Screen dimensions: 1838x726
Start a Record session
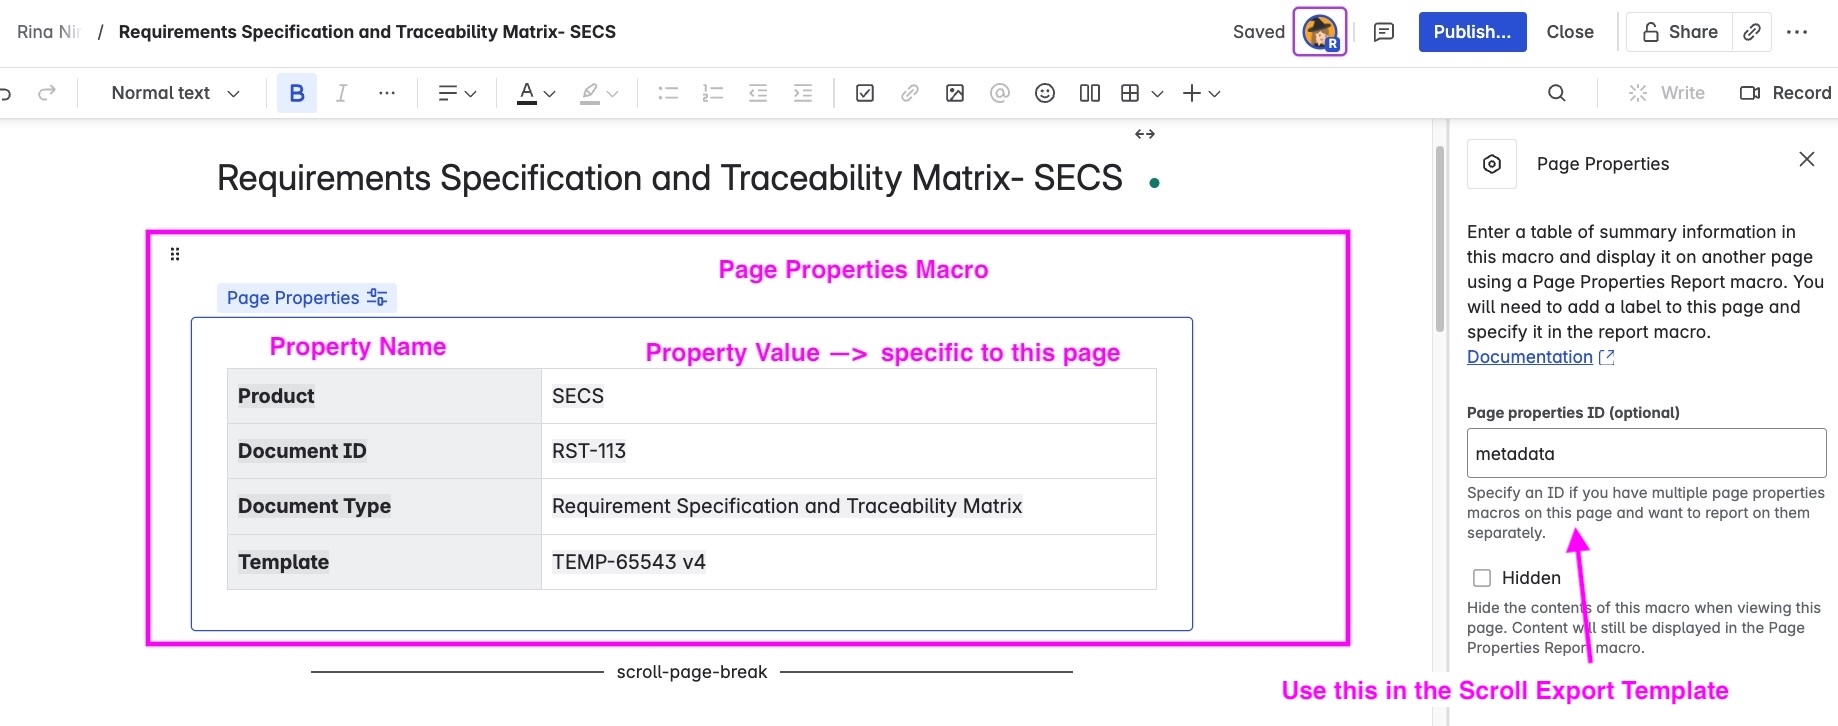click(x=1786, y=93)
